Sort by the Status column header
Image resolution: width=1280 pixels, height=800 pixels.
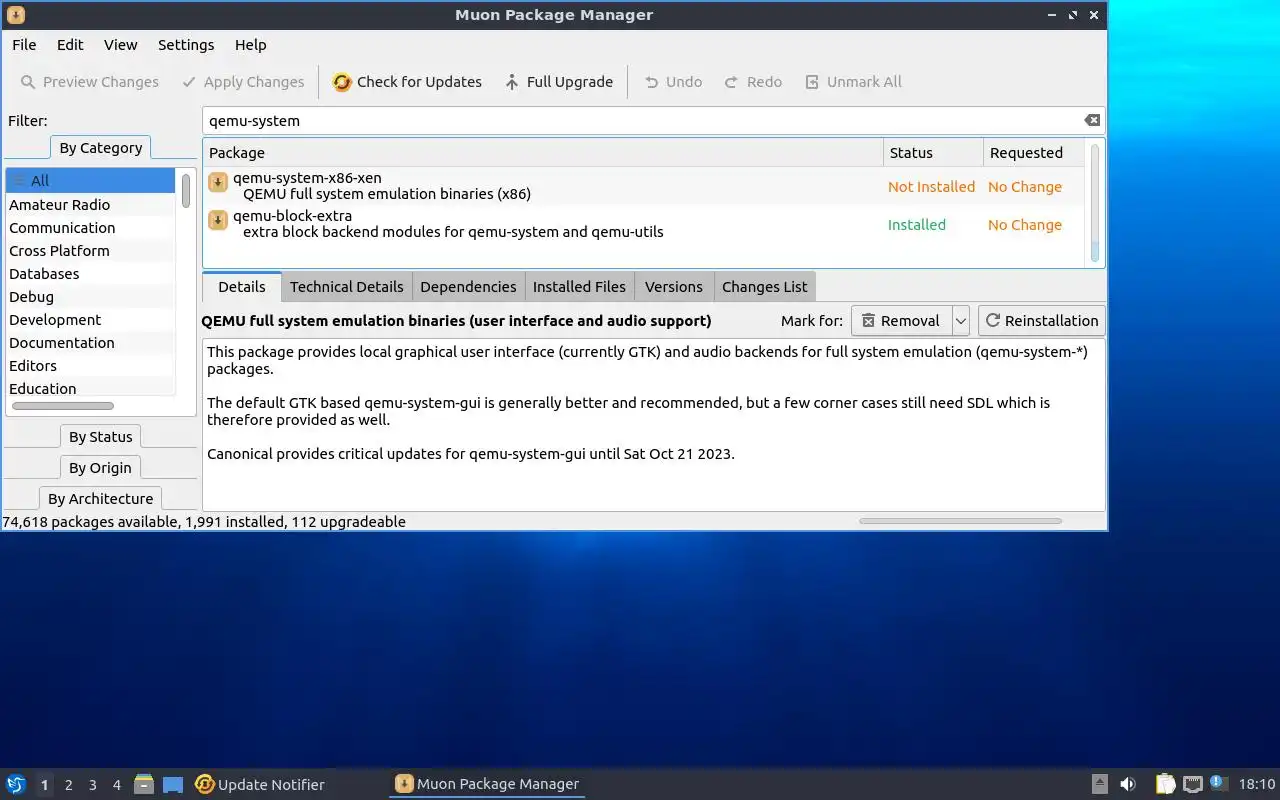933,153
